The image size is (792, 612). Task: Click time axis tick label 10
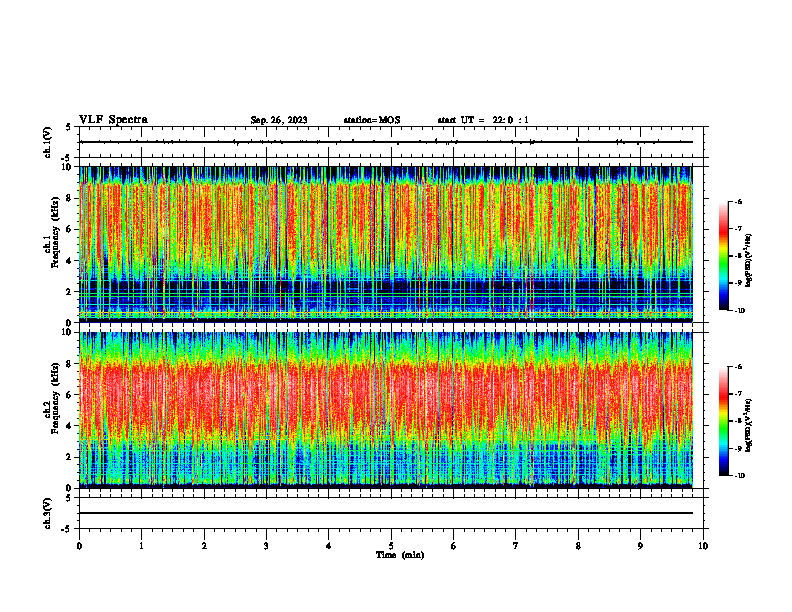(x=703, y=546)
